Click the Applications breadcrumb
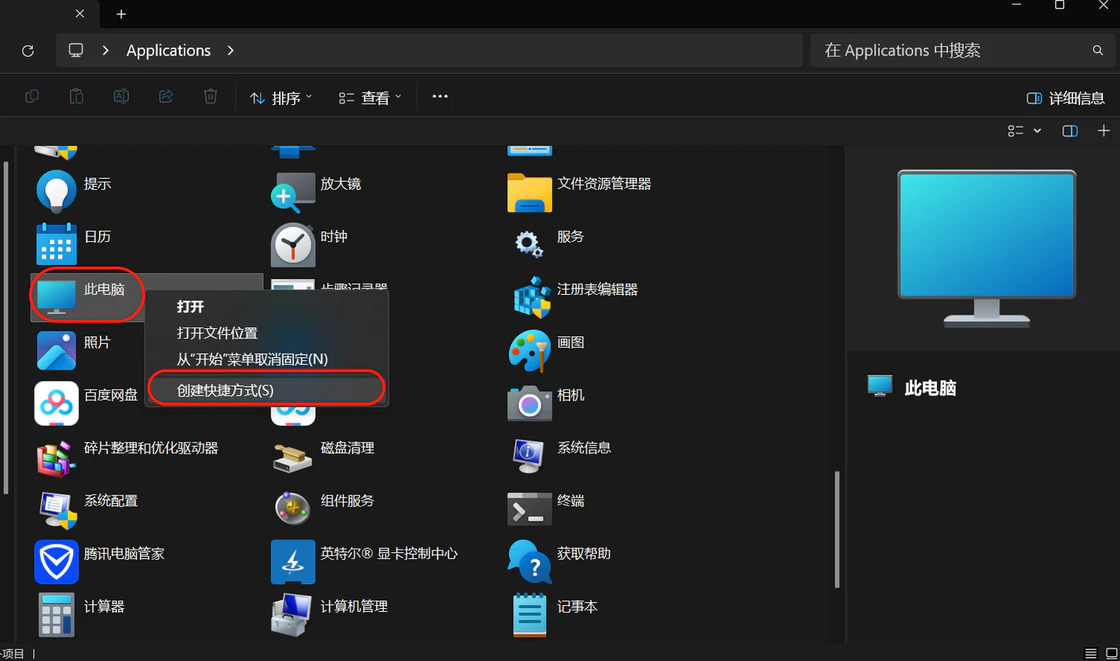This screenshot has height=661, width=1120. (x=169, y=51)
